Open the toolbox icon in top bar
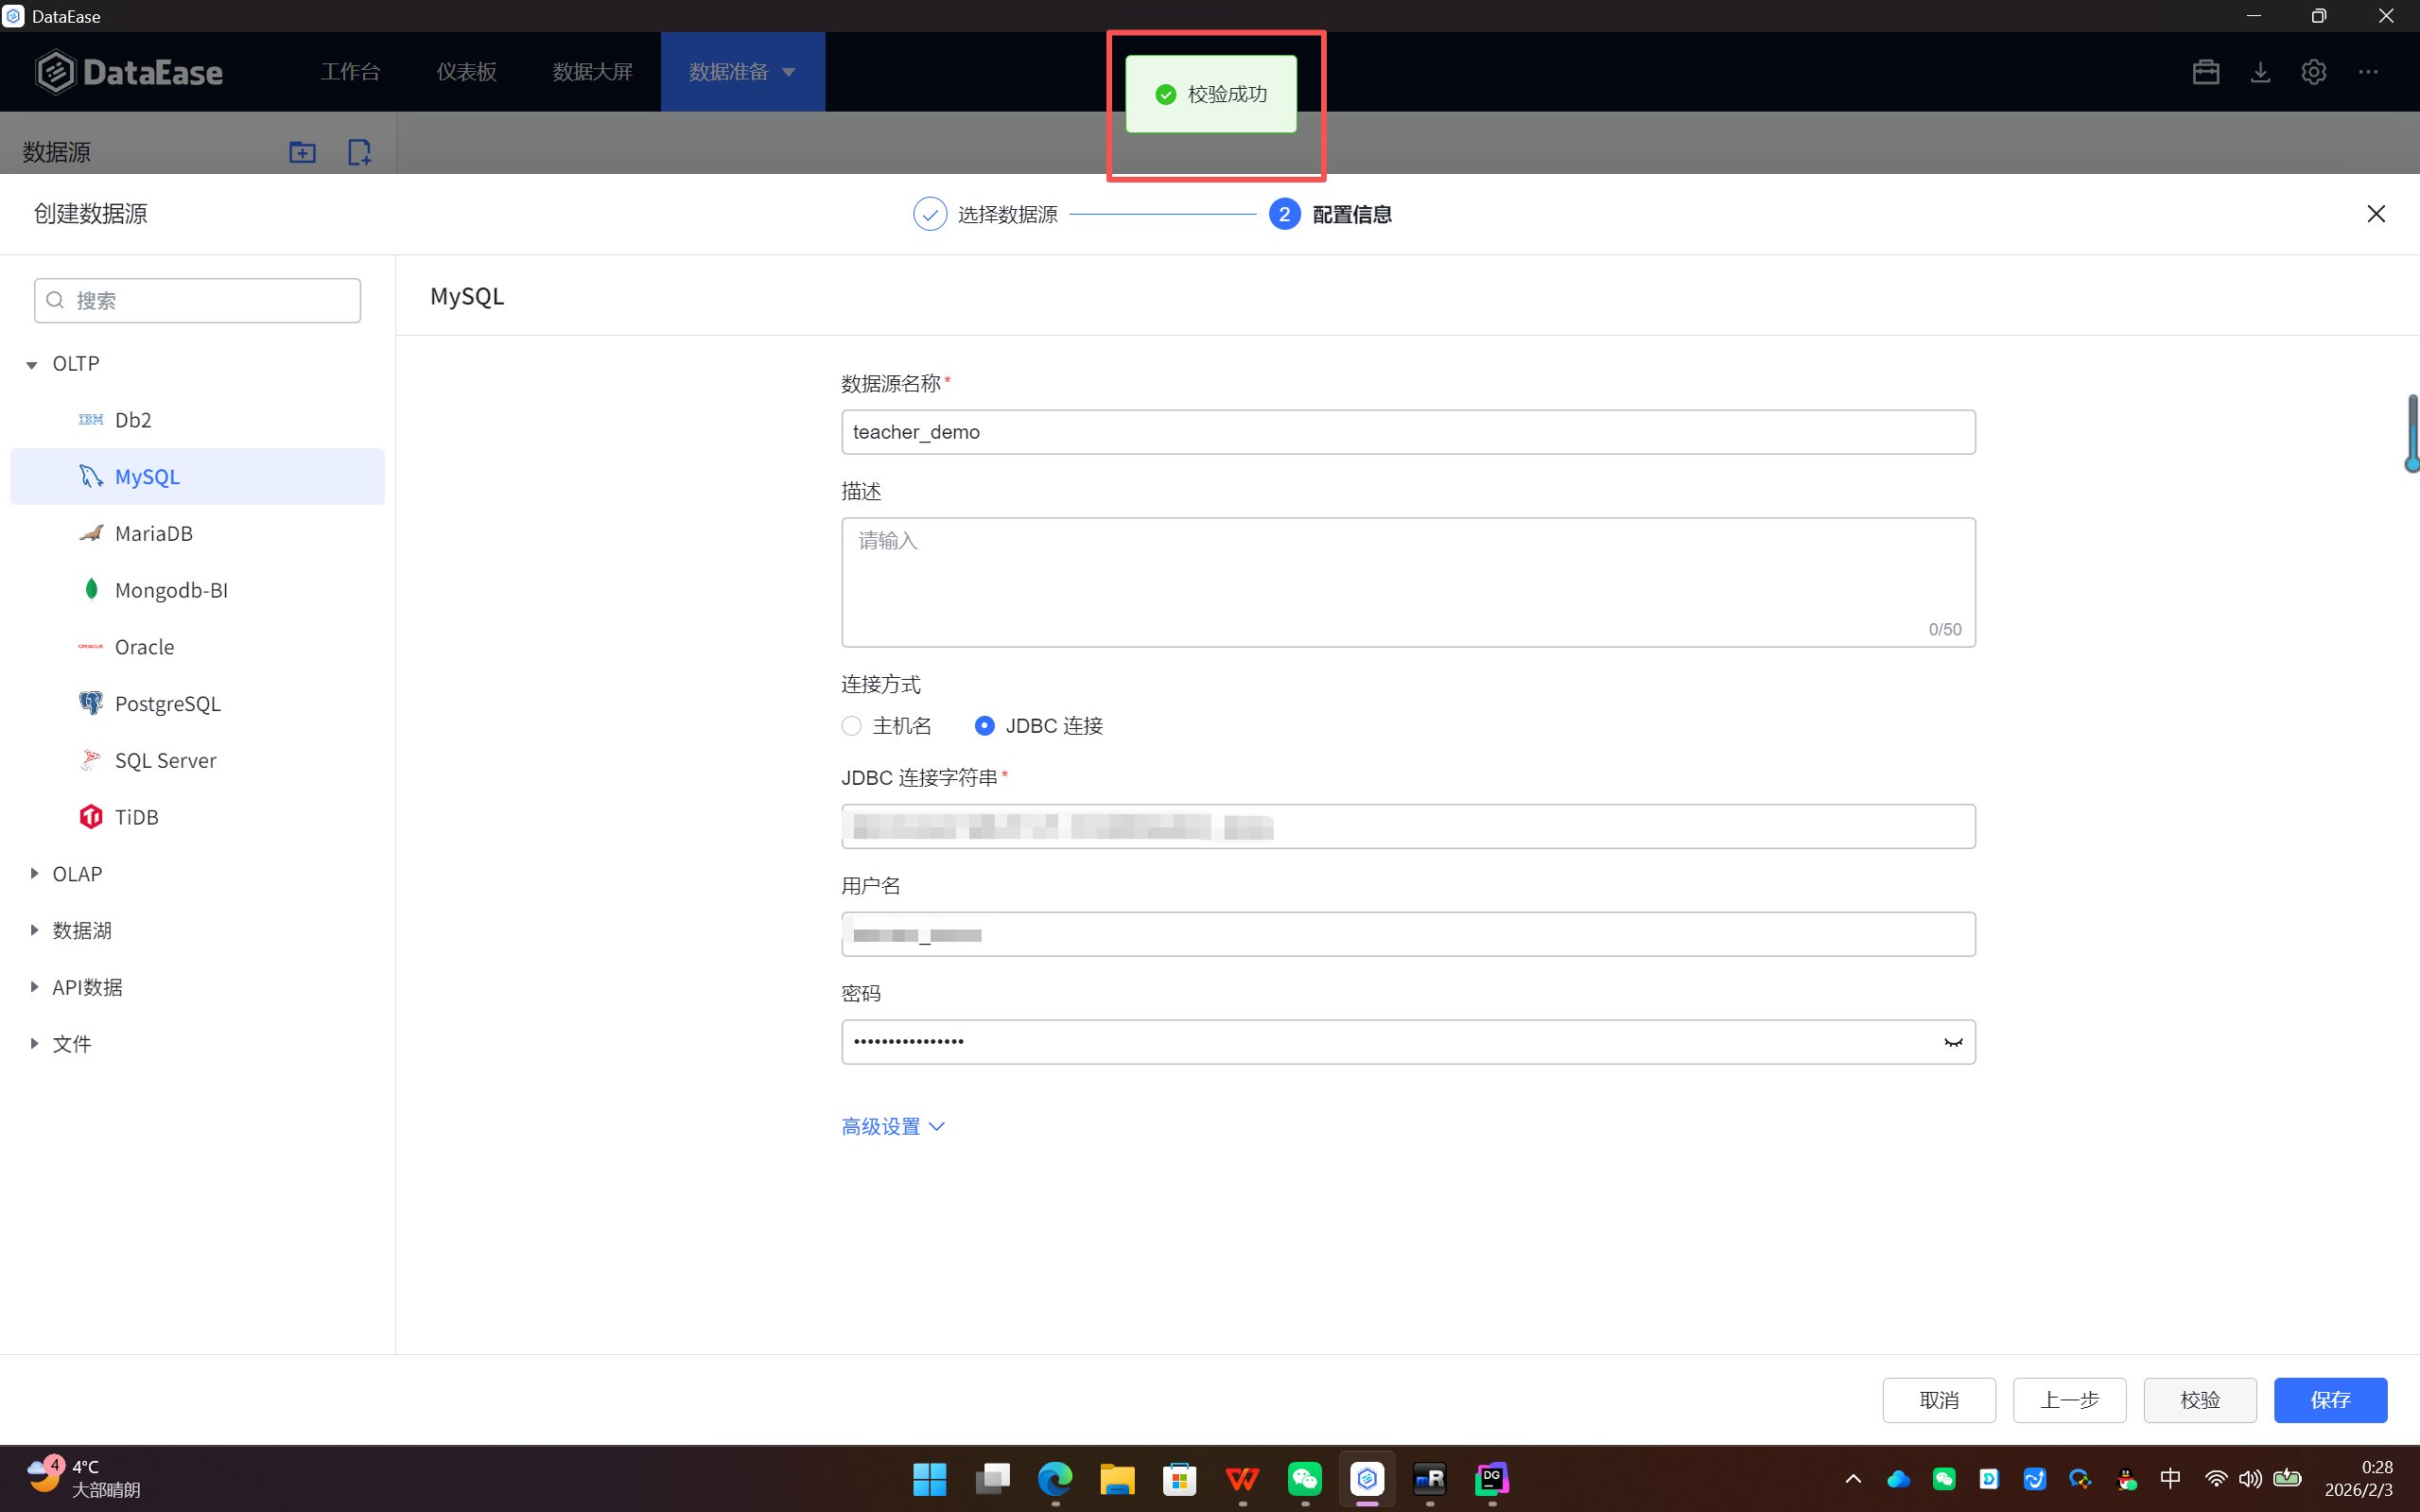Image resolution: width=2420 pixels, height=1512 pixels. 2205,72
